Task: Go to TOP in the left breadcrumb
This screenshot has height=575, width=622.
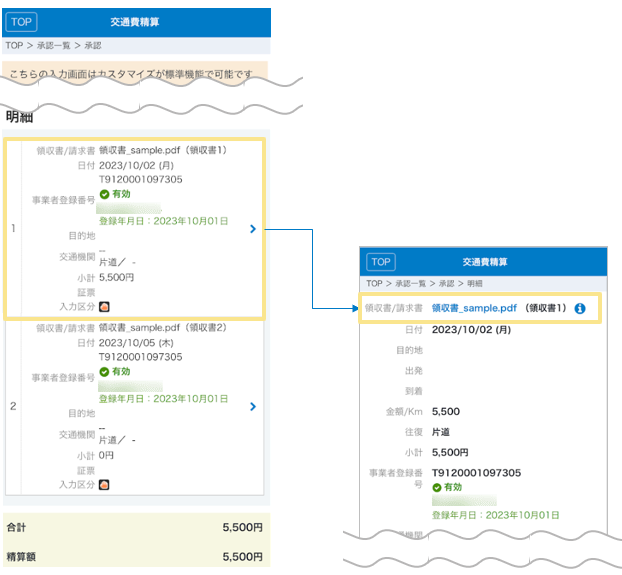Action: 13,46
